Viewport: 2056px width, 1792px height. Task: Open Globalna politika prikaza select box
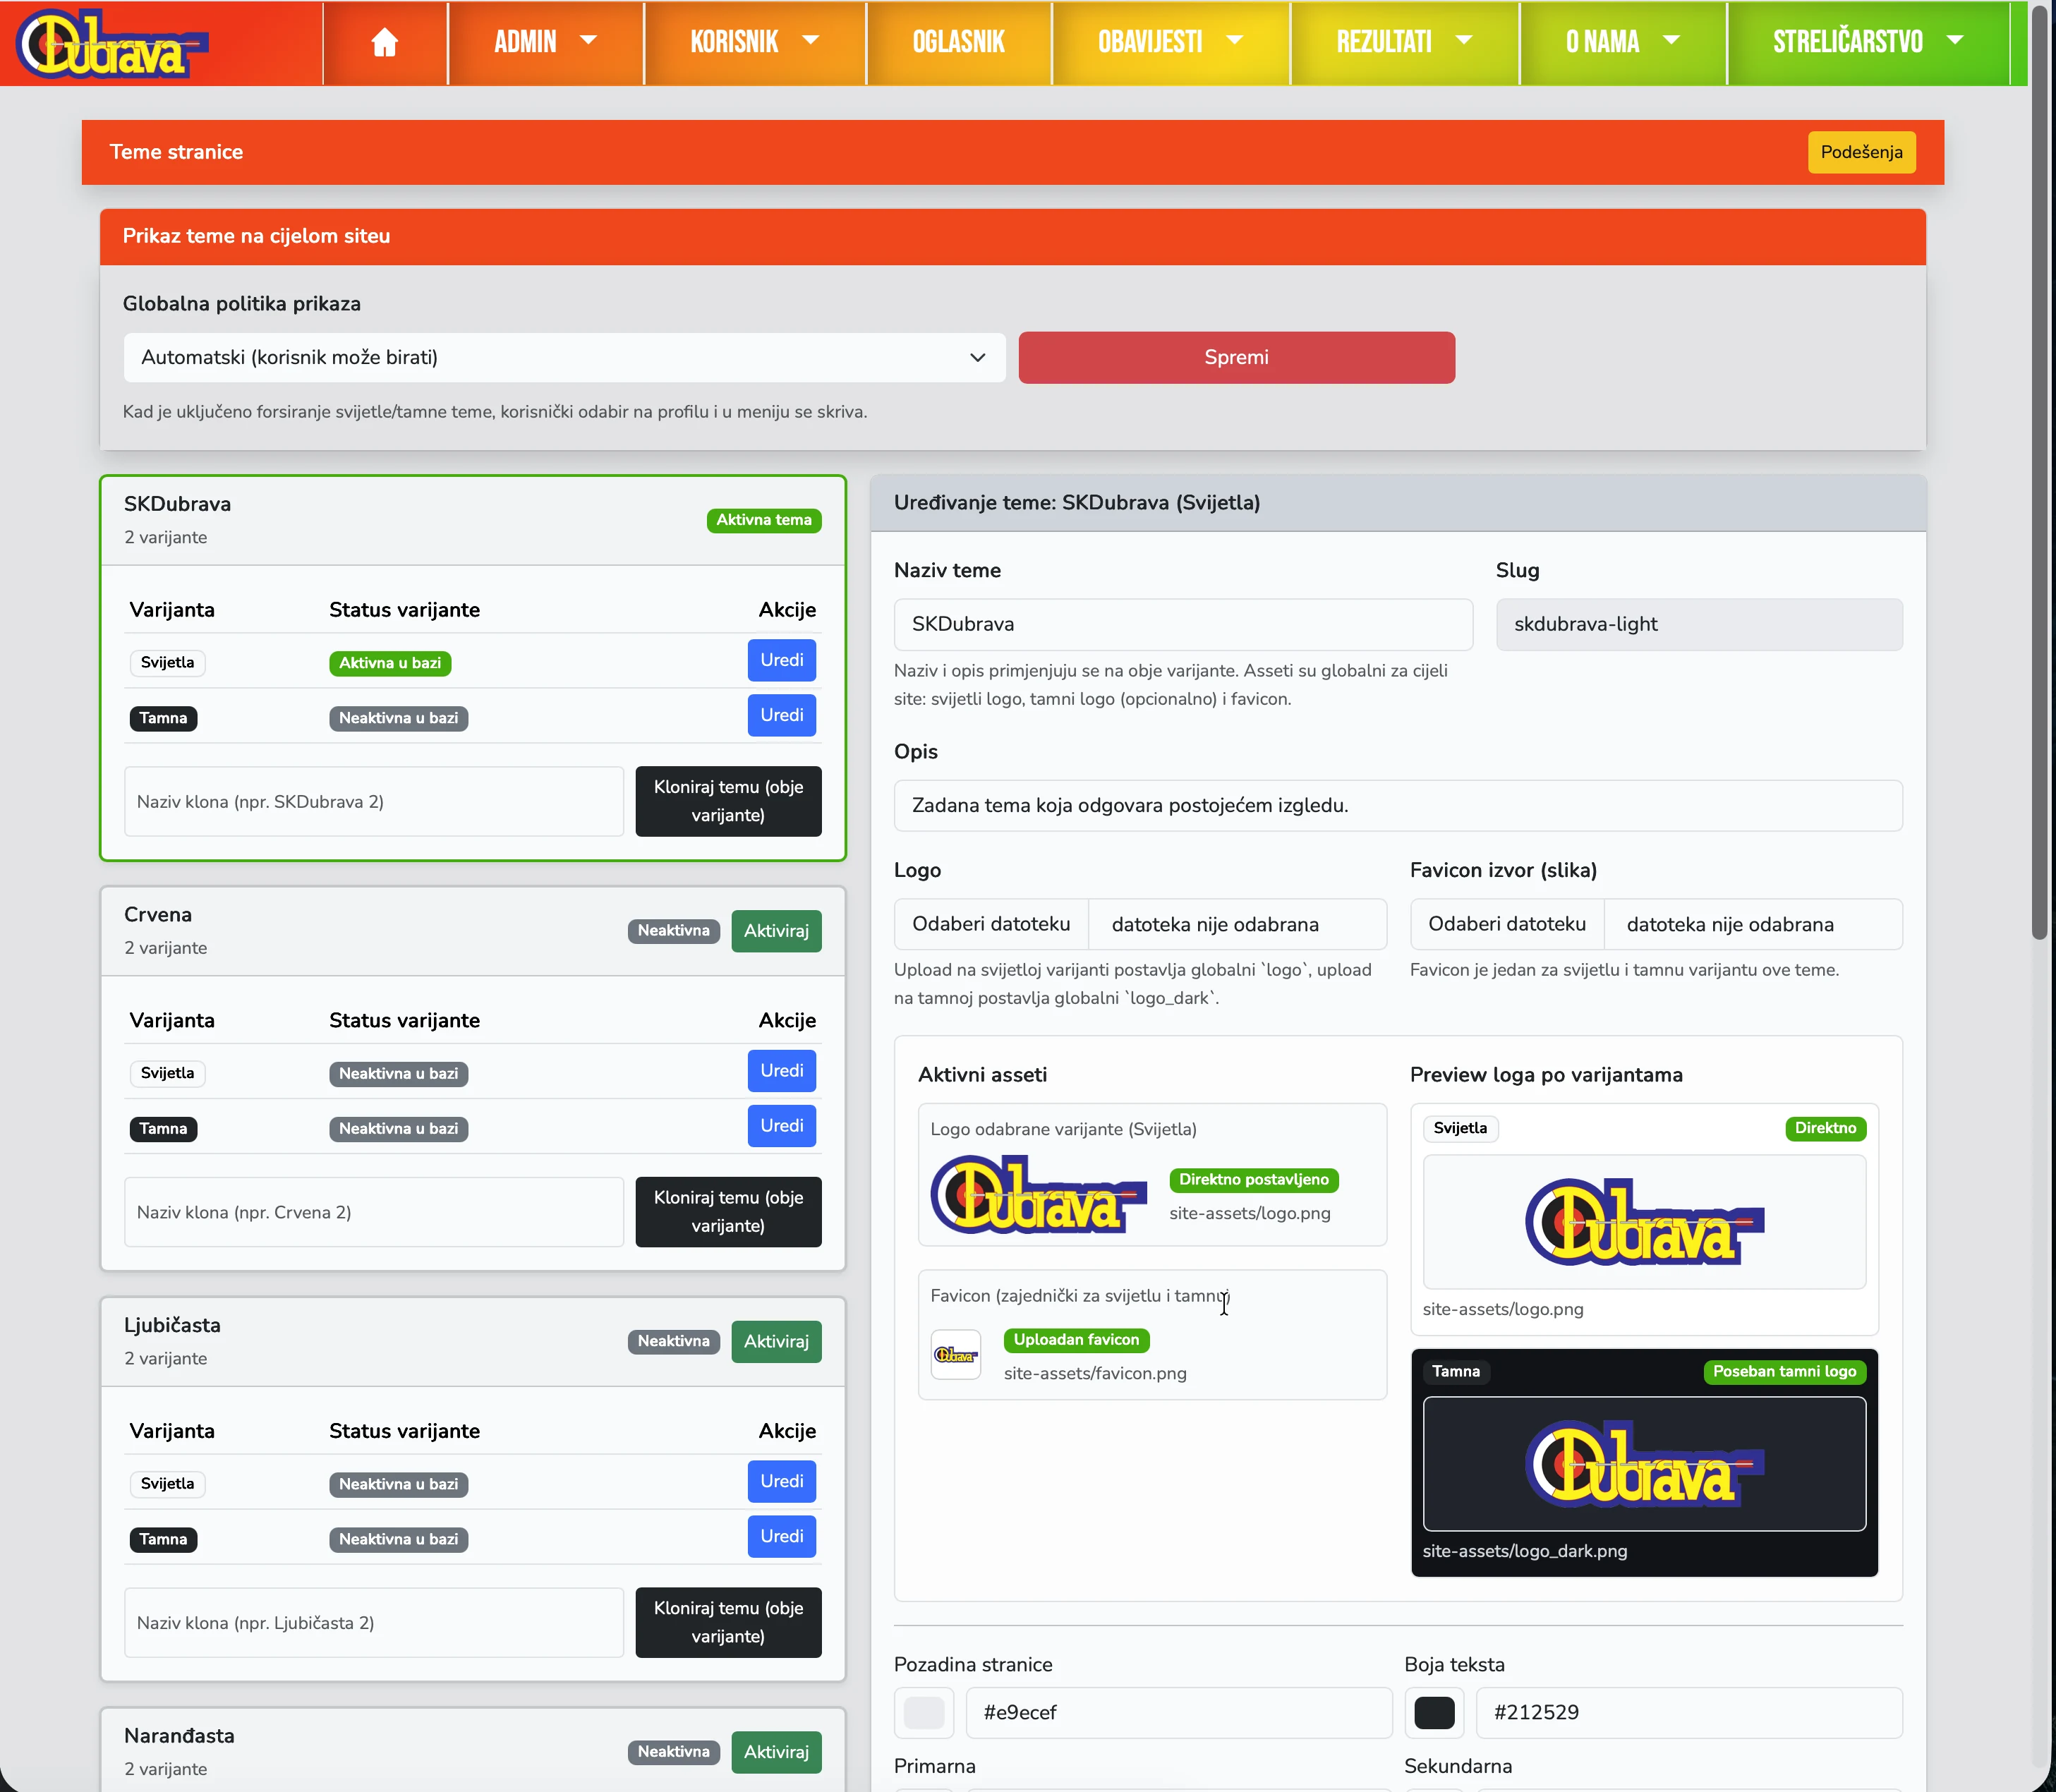tap(564, 358)
